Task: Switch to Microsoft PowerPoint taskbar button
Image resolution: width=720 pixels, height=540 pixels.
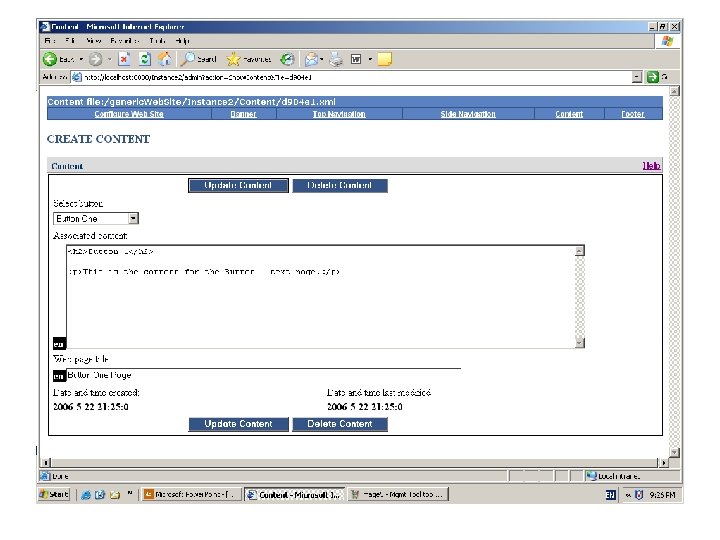Action: click(x=191, y=495)
